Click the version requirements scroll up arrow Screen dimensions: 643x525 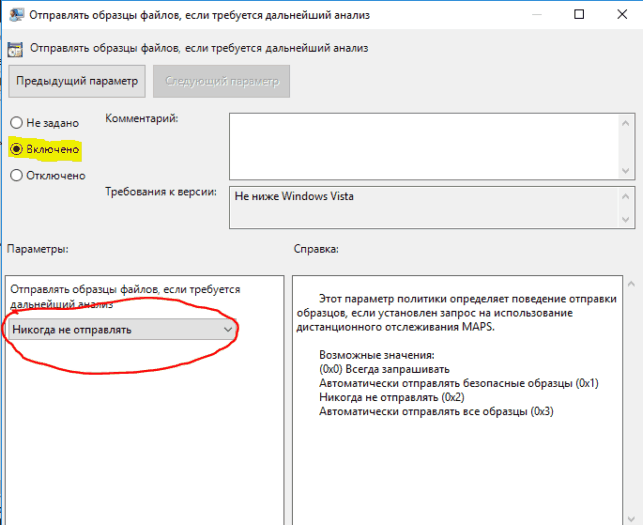(x=626, y=196)
